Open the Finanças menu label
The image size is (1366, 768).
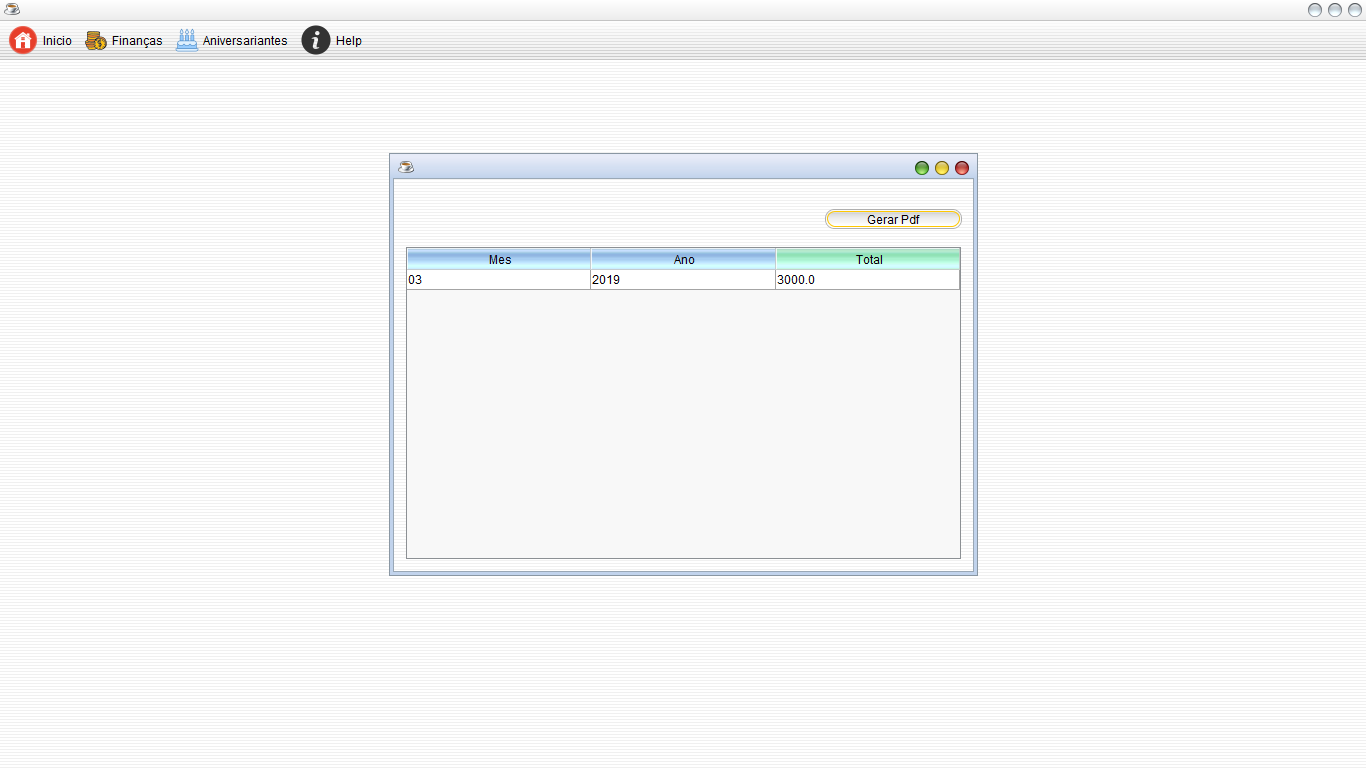(137, 41)
